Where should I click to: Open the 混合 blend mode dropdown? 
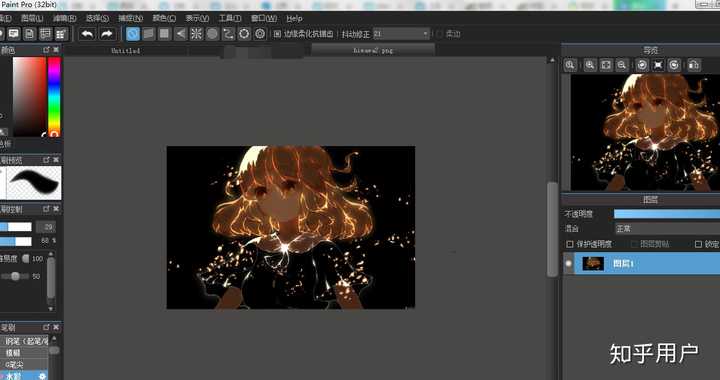pos(667,228)
